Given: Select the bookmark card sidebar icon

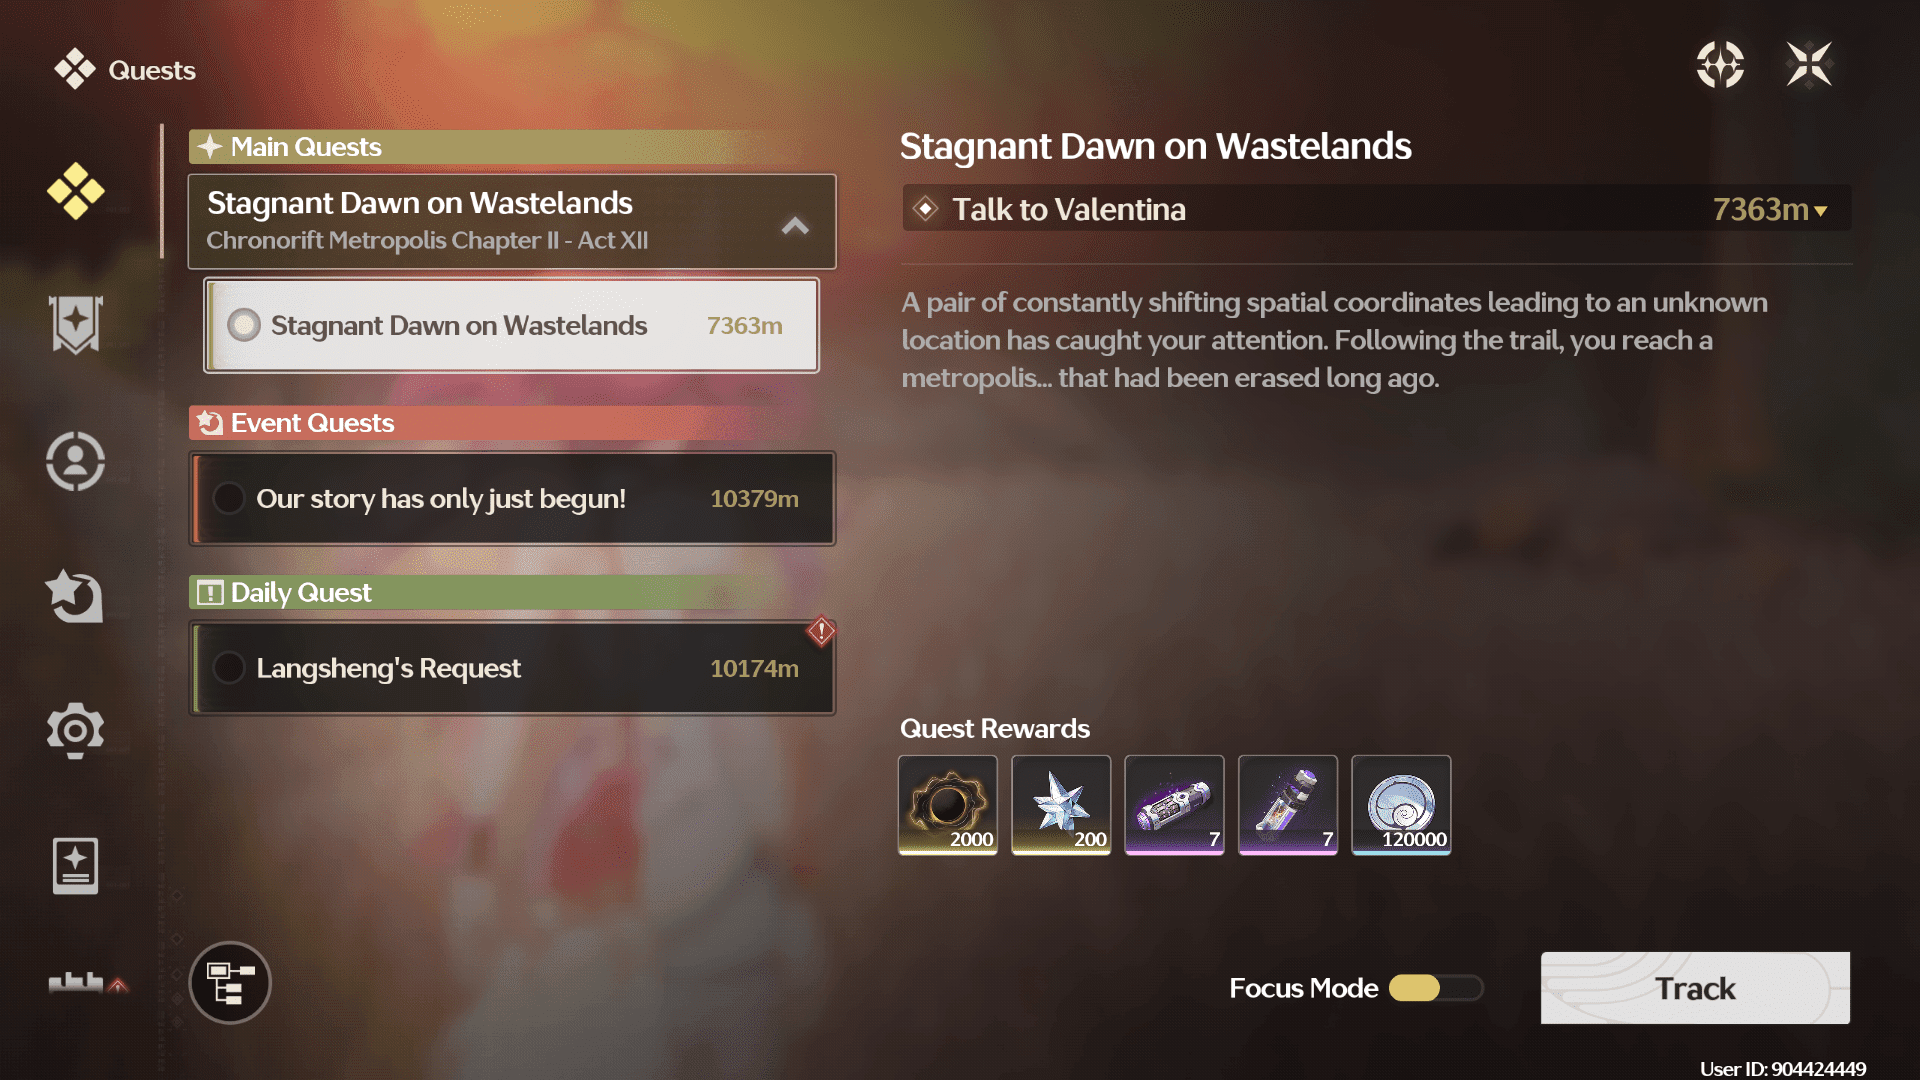Looking at the screenshot, I should point(75,866).
